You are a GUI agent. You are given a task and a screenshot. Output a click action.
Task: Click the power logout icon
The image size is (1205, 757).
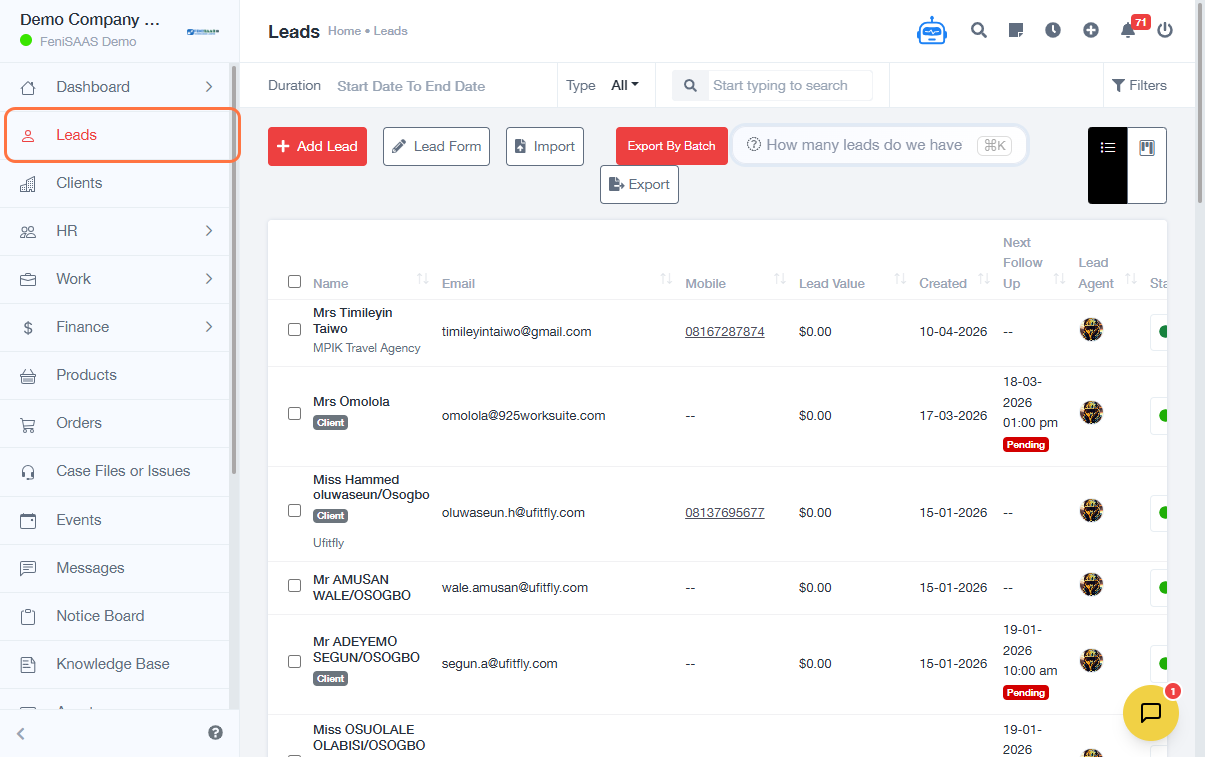pos(1165,31)
